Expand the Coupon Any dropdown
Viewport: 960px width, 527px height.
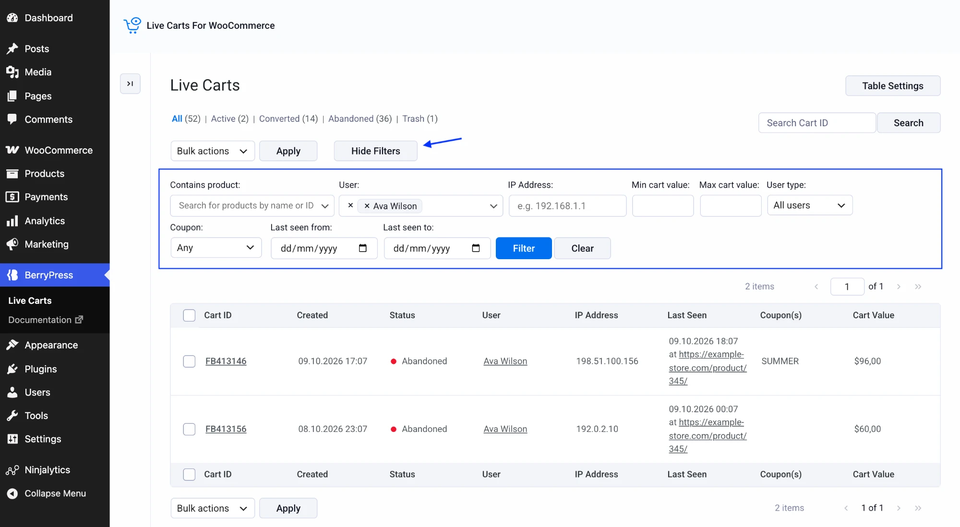coord(216,248)
